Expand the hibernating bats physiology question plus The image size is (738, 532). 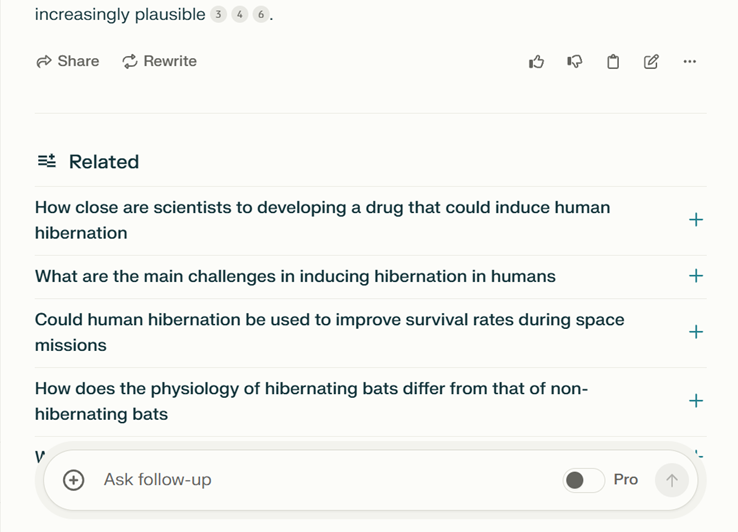click(696, 401)
